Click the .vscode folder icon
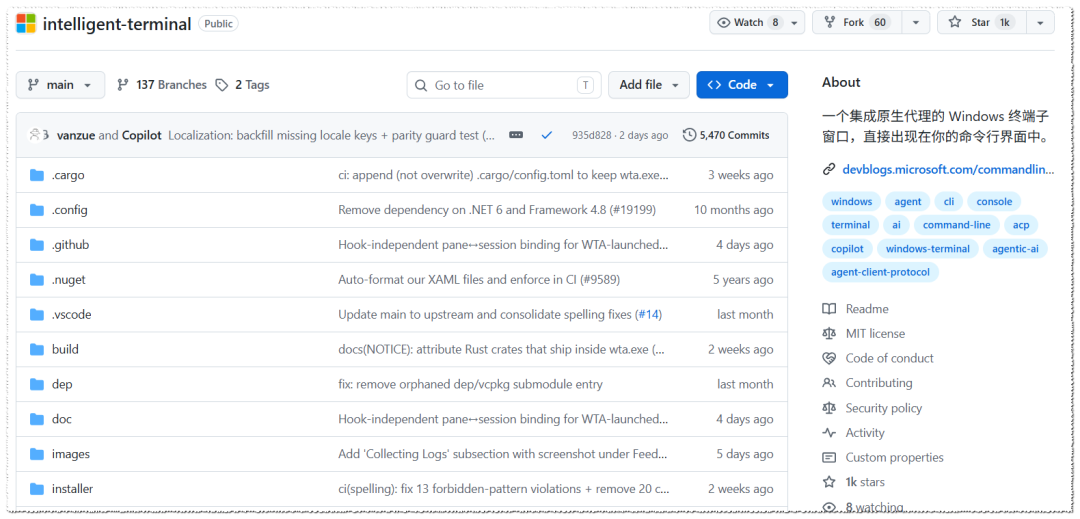Image resolution: width=1080 pixels, height=519 pixels. 37,315
